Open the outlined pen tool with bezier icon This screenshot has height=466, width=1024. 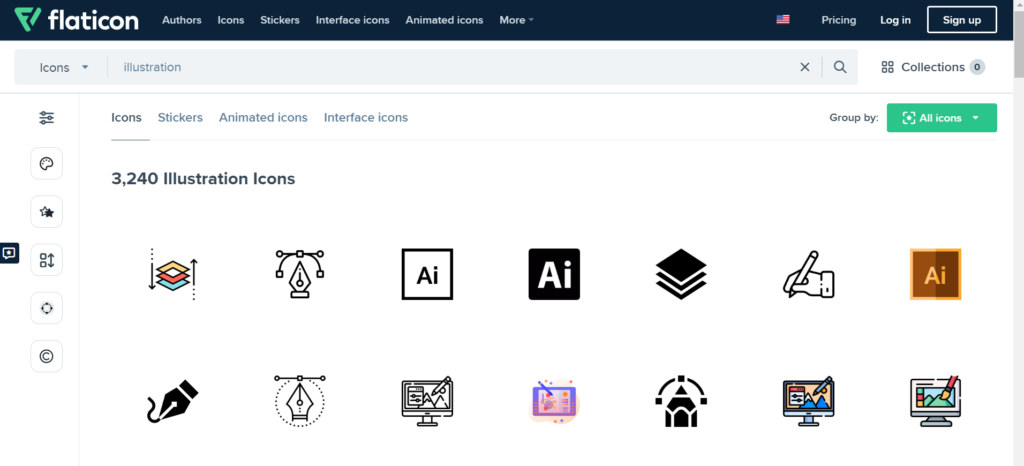(x=300, y=274)
